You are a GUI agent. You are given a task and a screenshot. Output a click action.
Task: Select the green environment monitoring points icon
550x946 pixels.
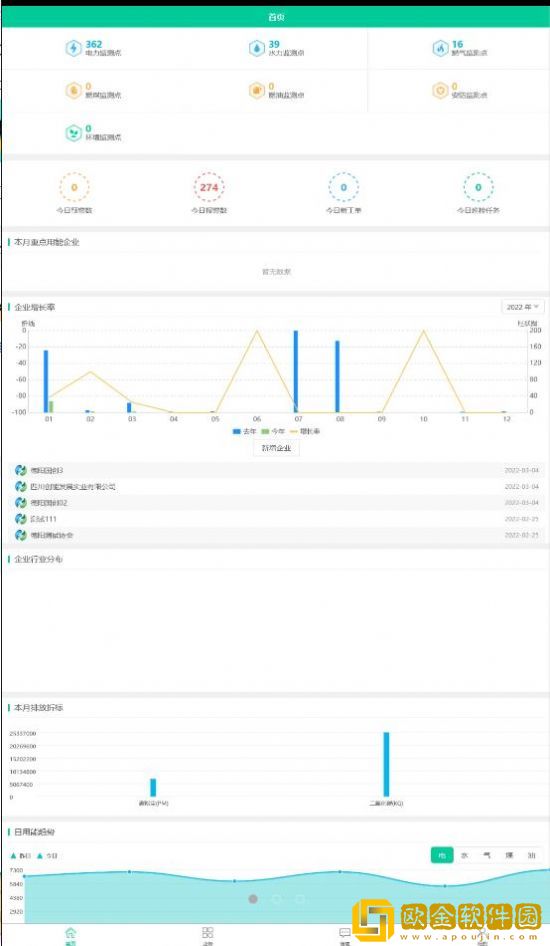pos(74,133)
